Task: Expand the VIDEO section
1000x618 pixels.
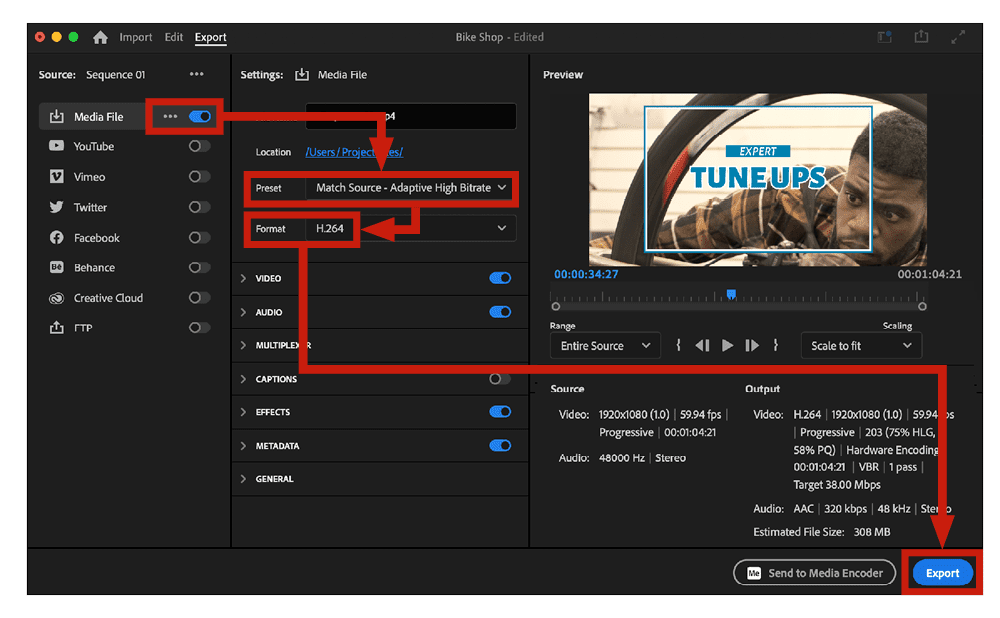Action: click(x=244, y=278)
